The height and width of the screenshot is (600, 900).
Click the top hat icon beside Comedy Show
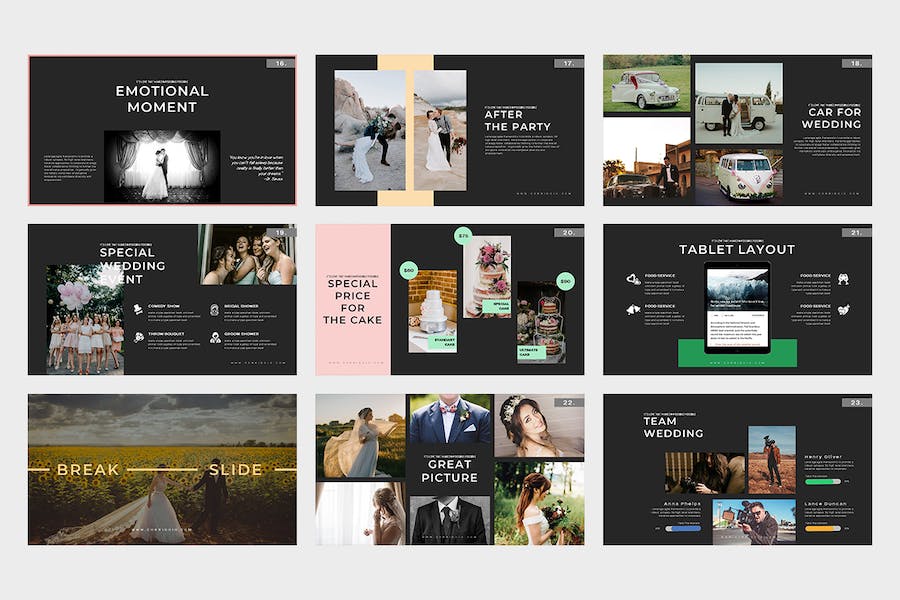(x=138, y=309)
